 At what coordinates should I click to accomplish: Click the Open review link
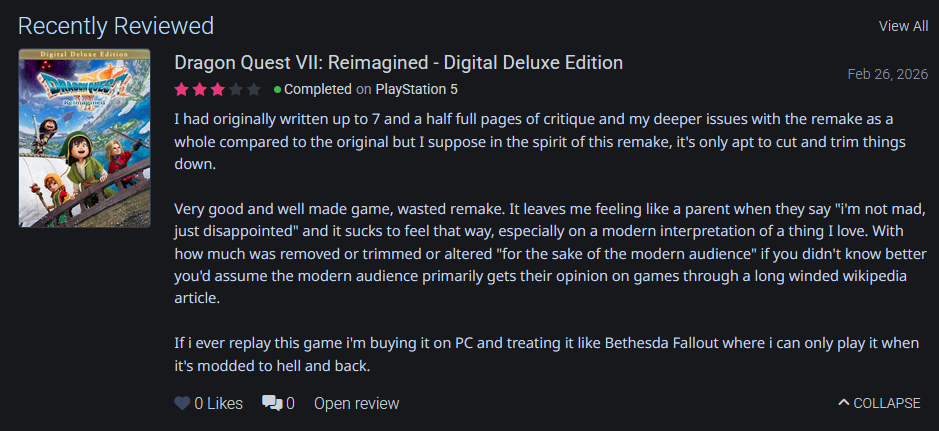click(356, 404)
